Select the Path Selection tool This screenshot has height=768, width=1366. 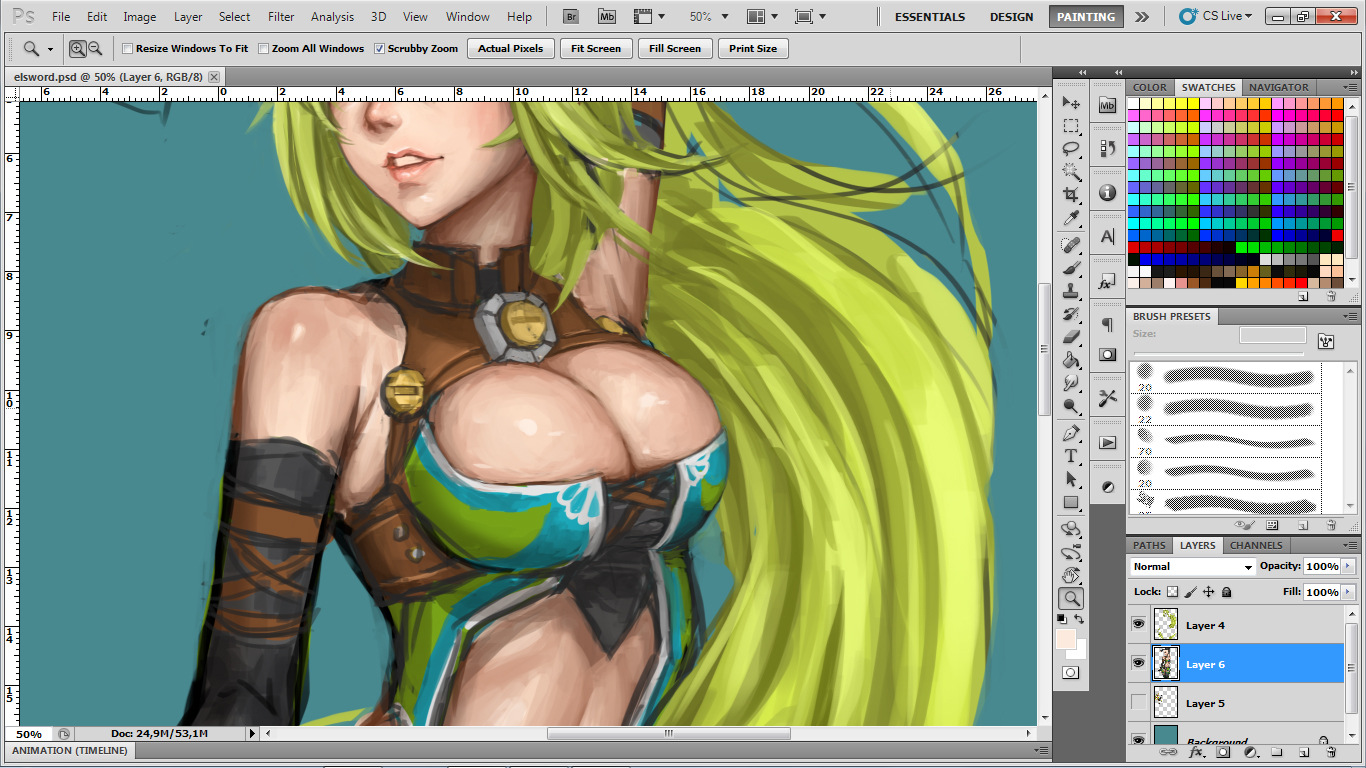tap(1071, 479)
